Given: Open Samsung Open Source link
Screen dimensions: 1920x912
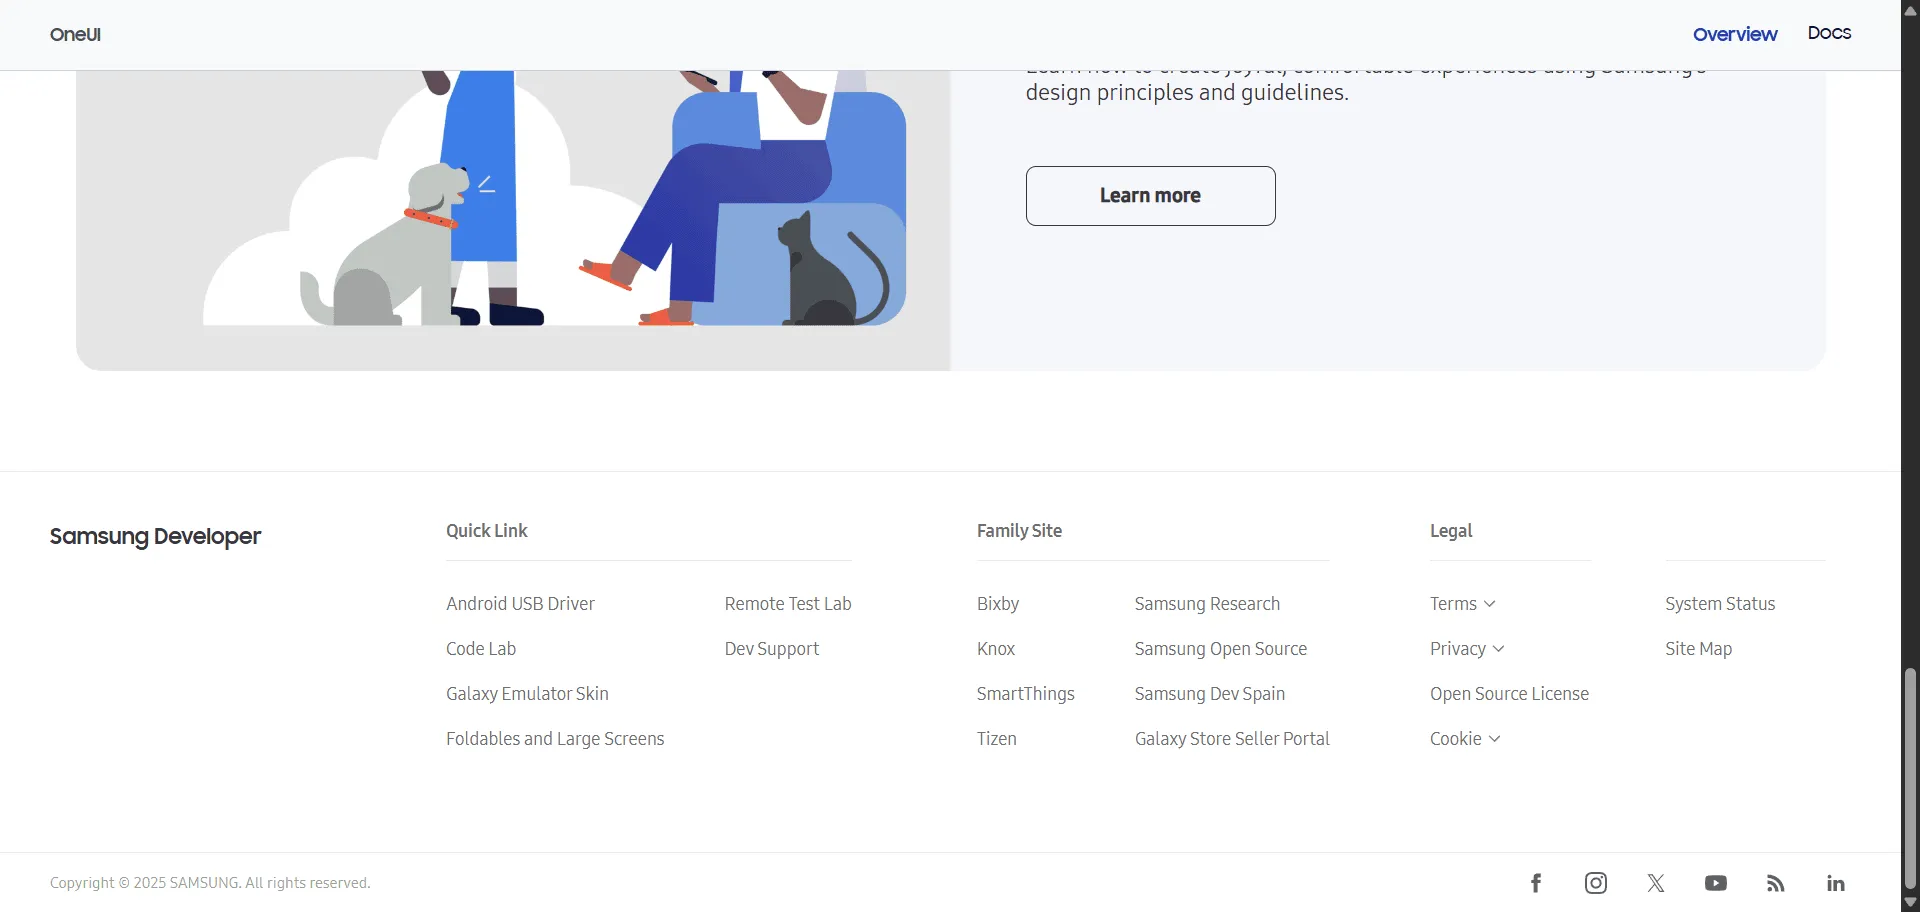Looking at the screenshot, I should pyautogui.click(x=1221, y=649).
